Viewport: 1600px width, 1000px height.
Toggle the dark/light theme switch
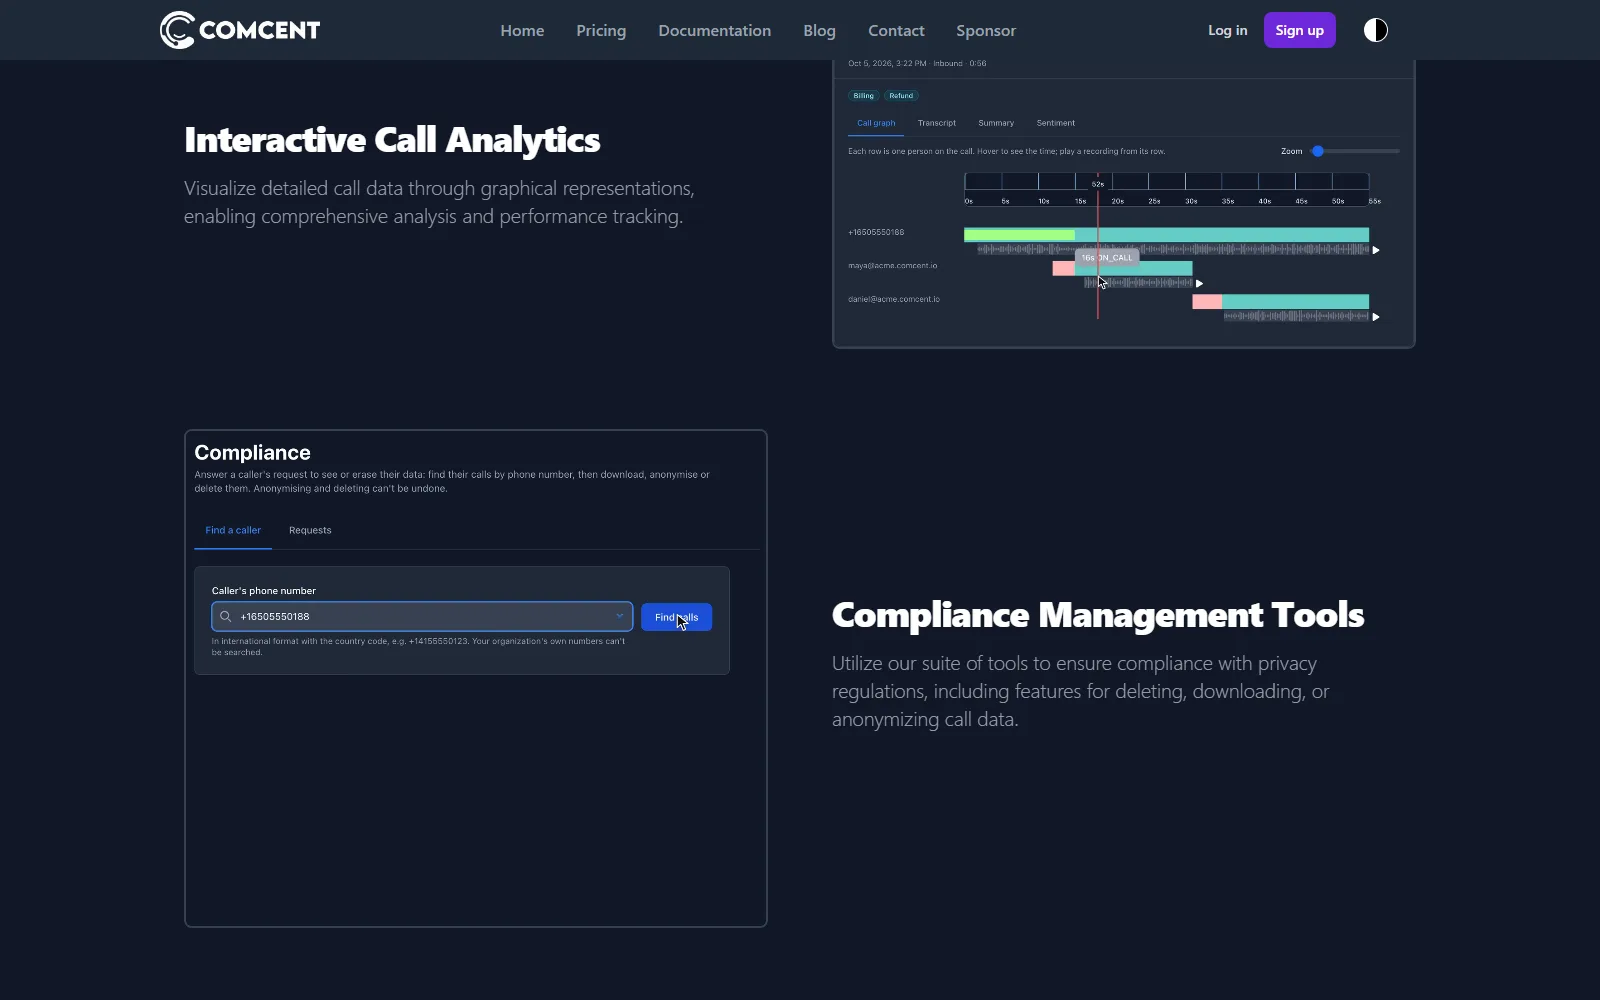(1376, 30)
